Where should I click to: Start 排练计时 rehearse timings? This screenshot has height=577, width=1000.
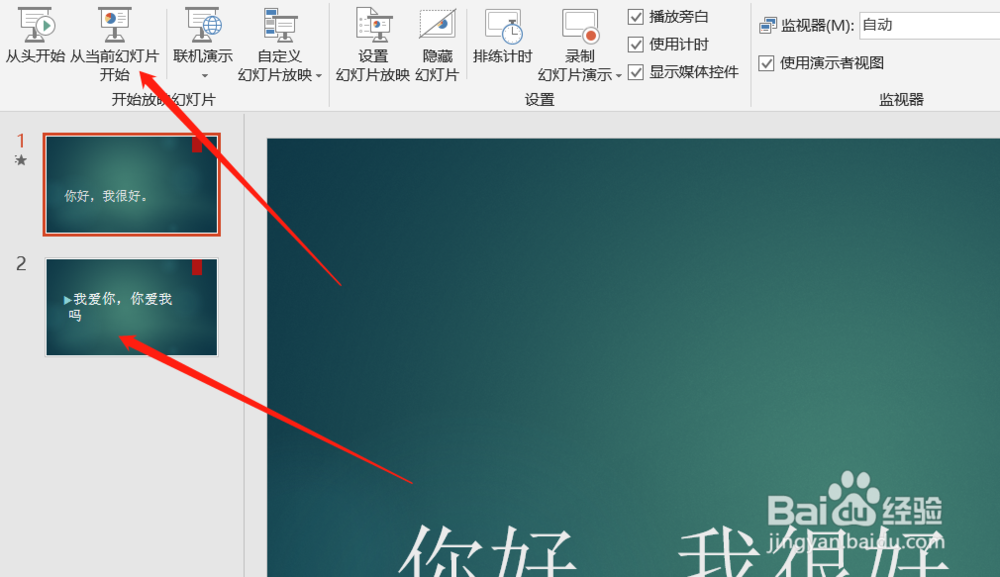tap(503, 35)
